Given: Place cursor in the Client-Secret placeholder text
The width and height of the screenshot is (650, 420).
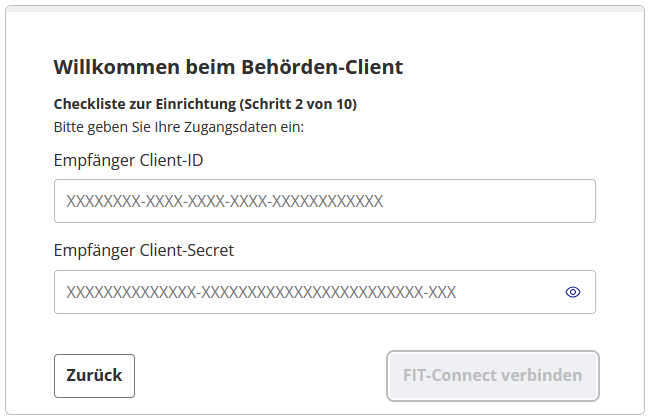Looking at the screenshot, I should tap(261, 292).
